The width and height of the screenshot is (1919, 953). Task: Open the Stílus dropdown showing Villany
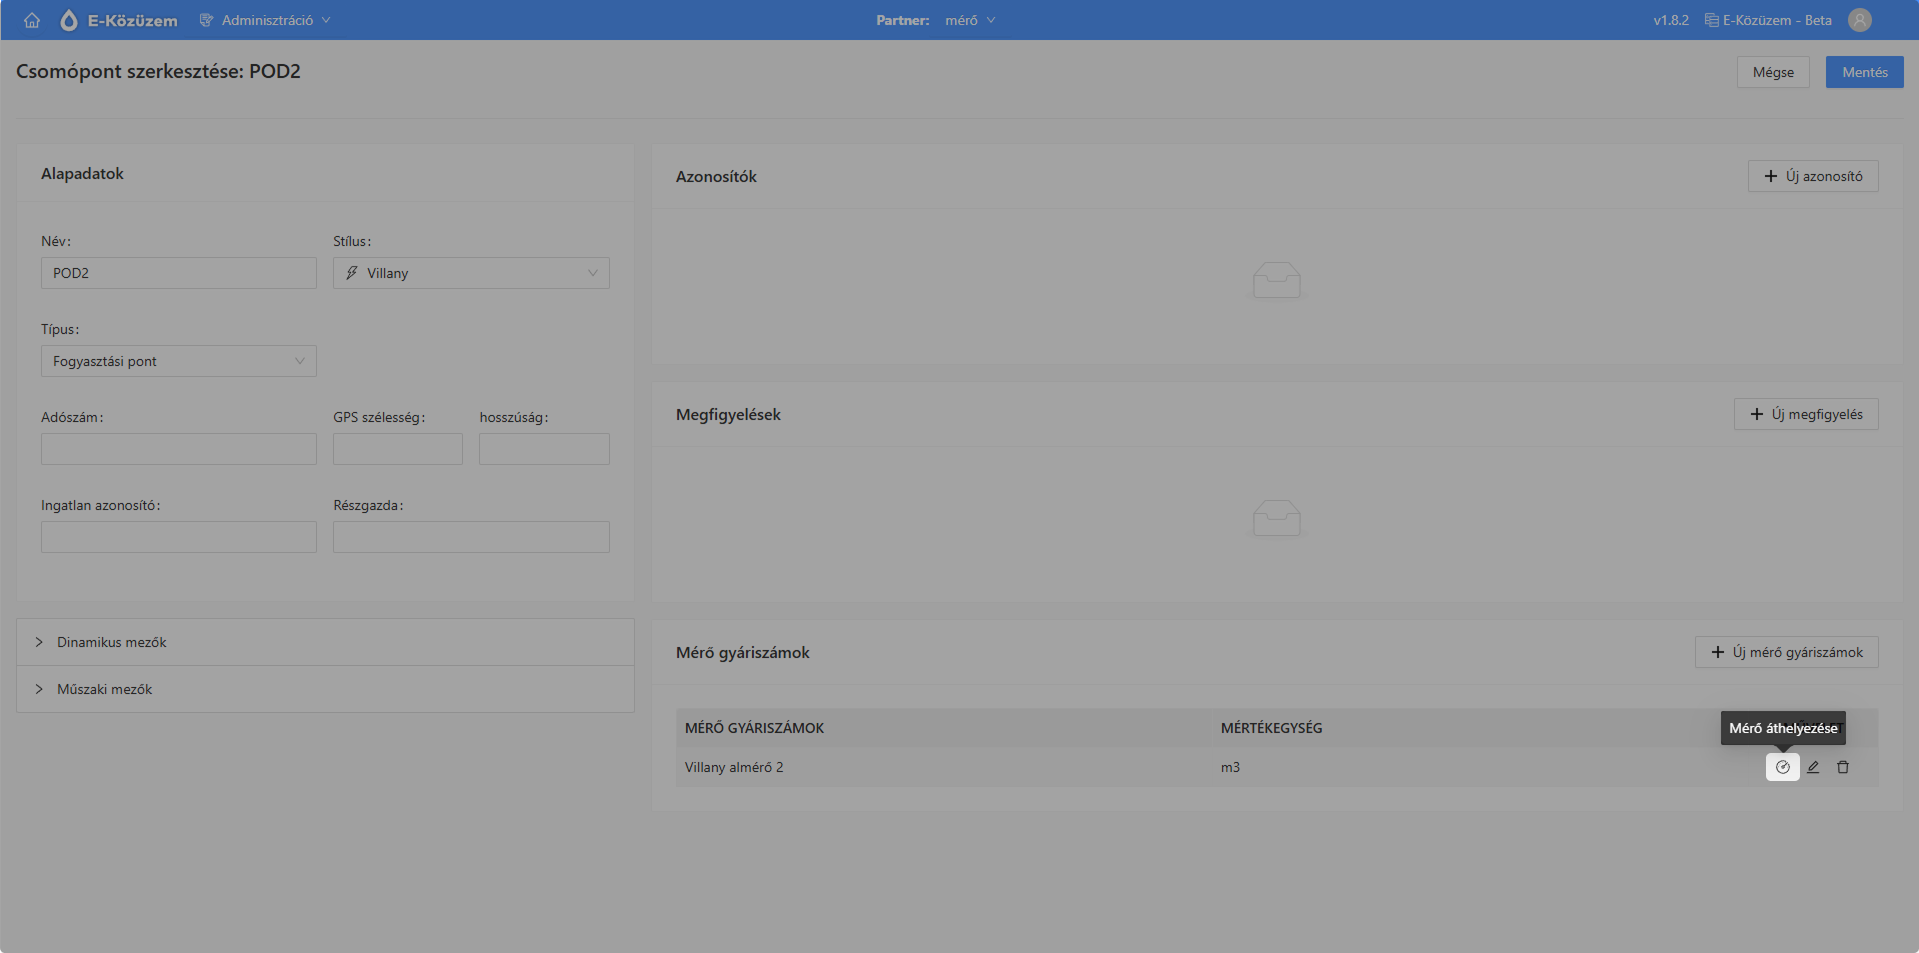471,273
